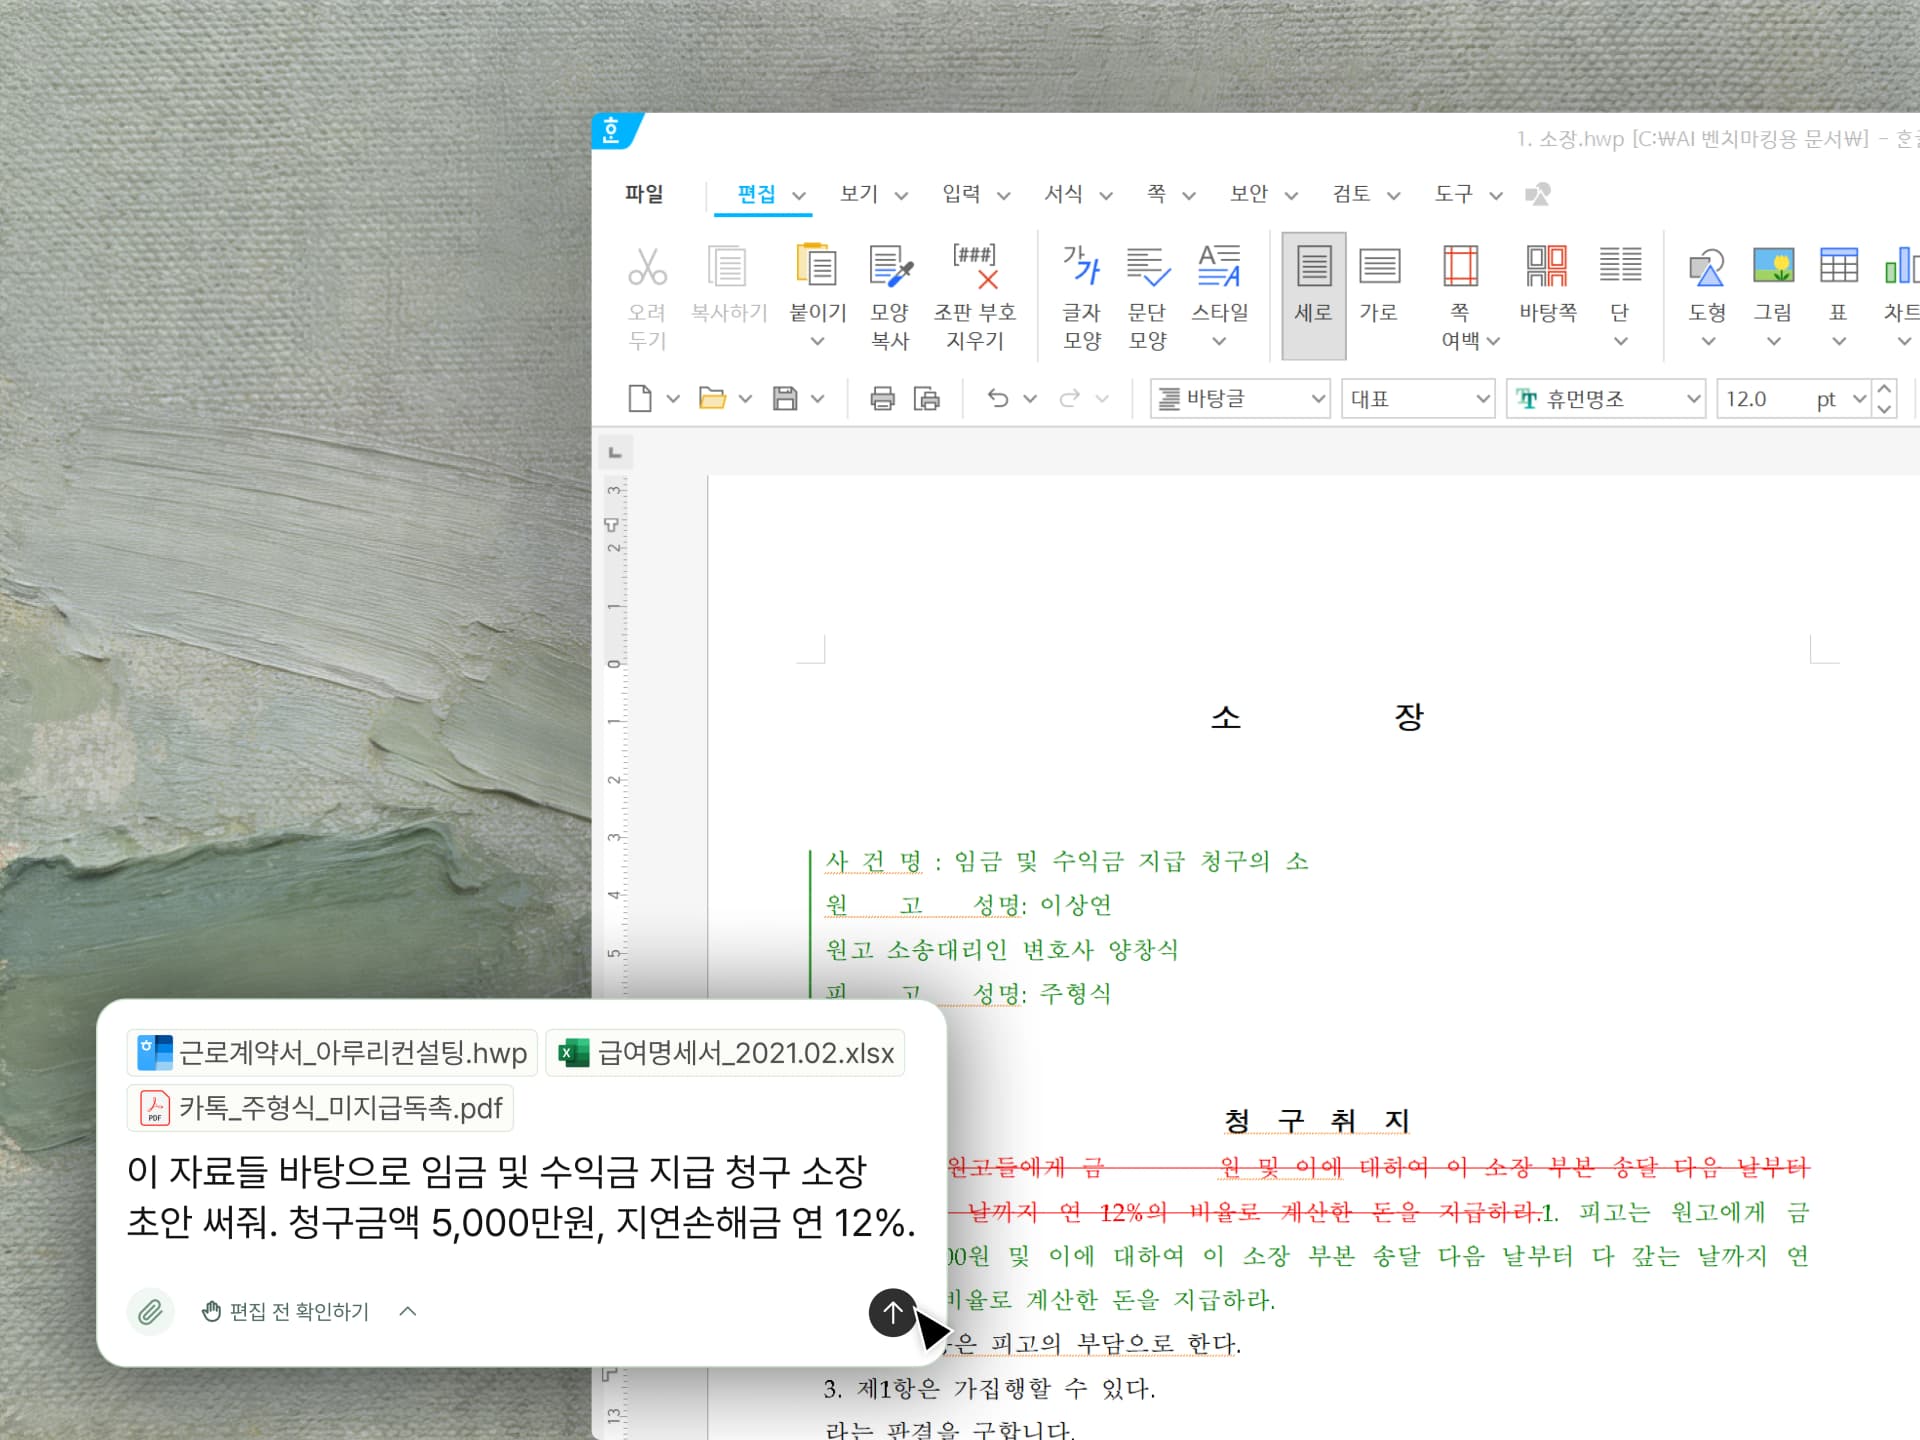Send the prompt with the arrow button
The image size is (1920, 1440).
click(893, 1313)
